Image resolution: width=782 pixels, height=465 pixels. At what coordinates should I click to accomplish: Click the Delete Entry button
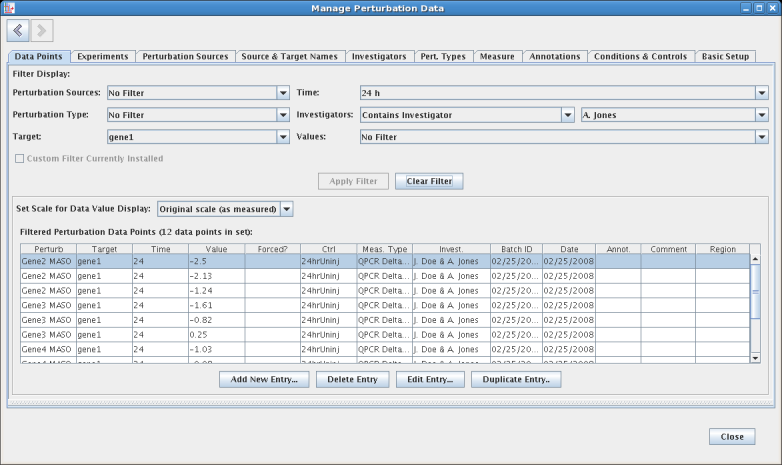coord(352,380)
